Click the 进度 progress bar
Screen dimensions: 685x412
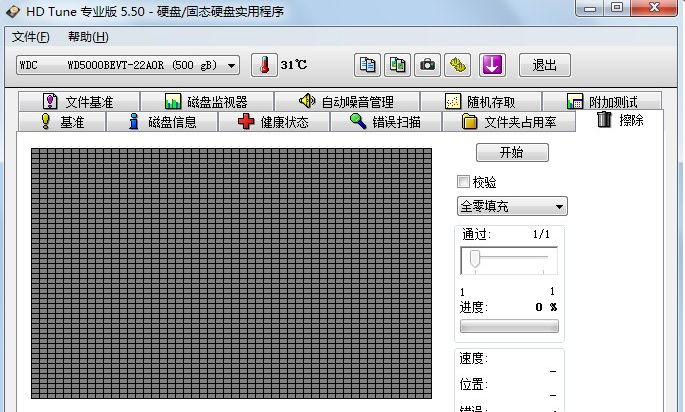509,326
